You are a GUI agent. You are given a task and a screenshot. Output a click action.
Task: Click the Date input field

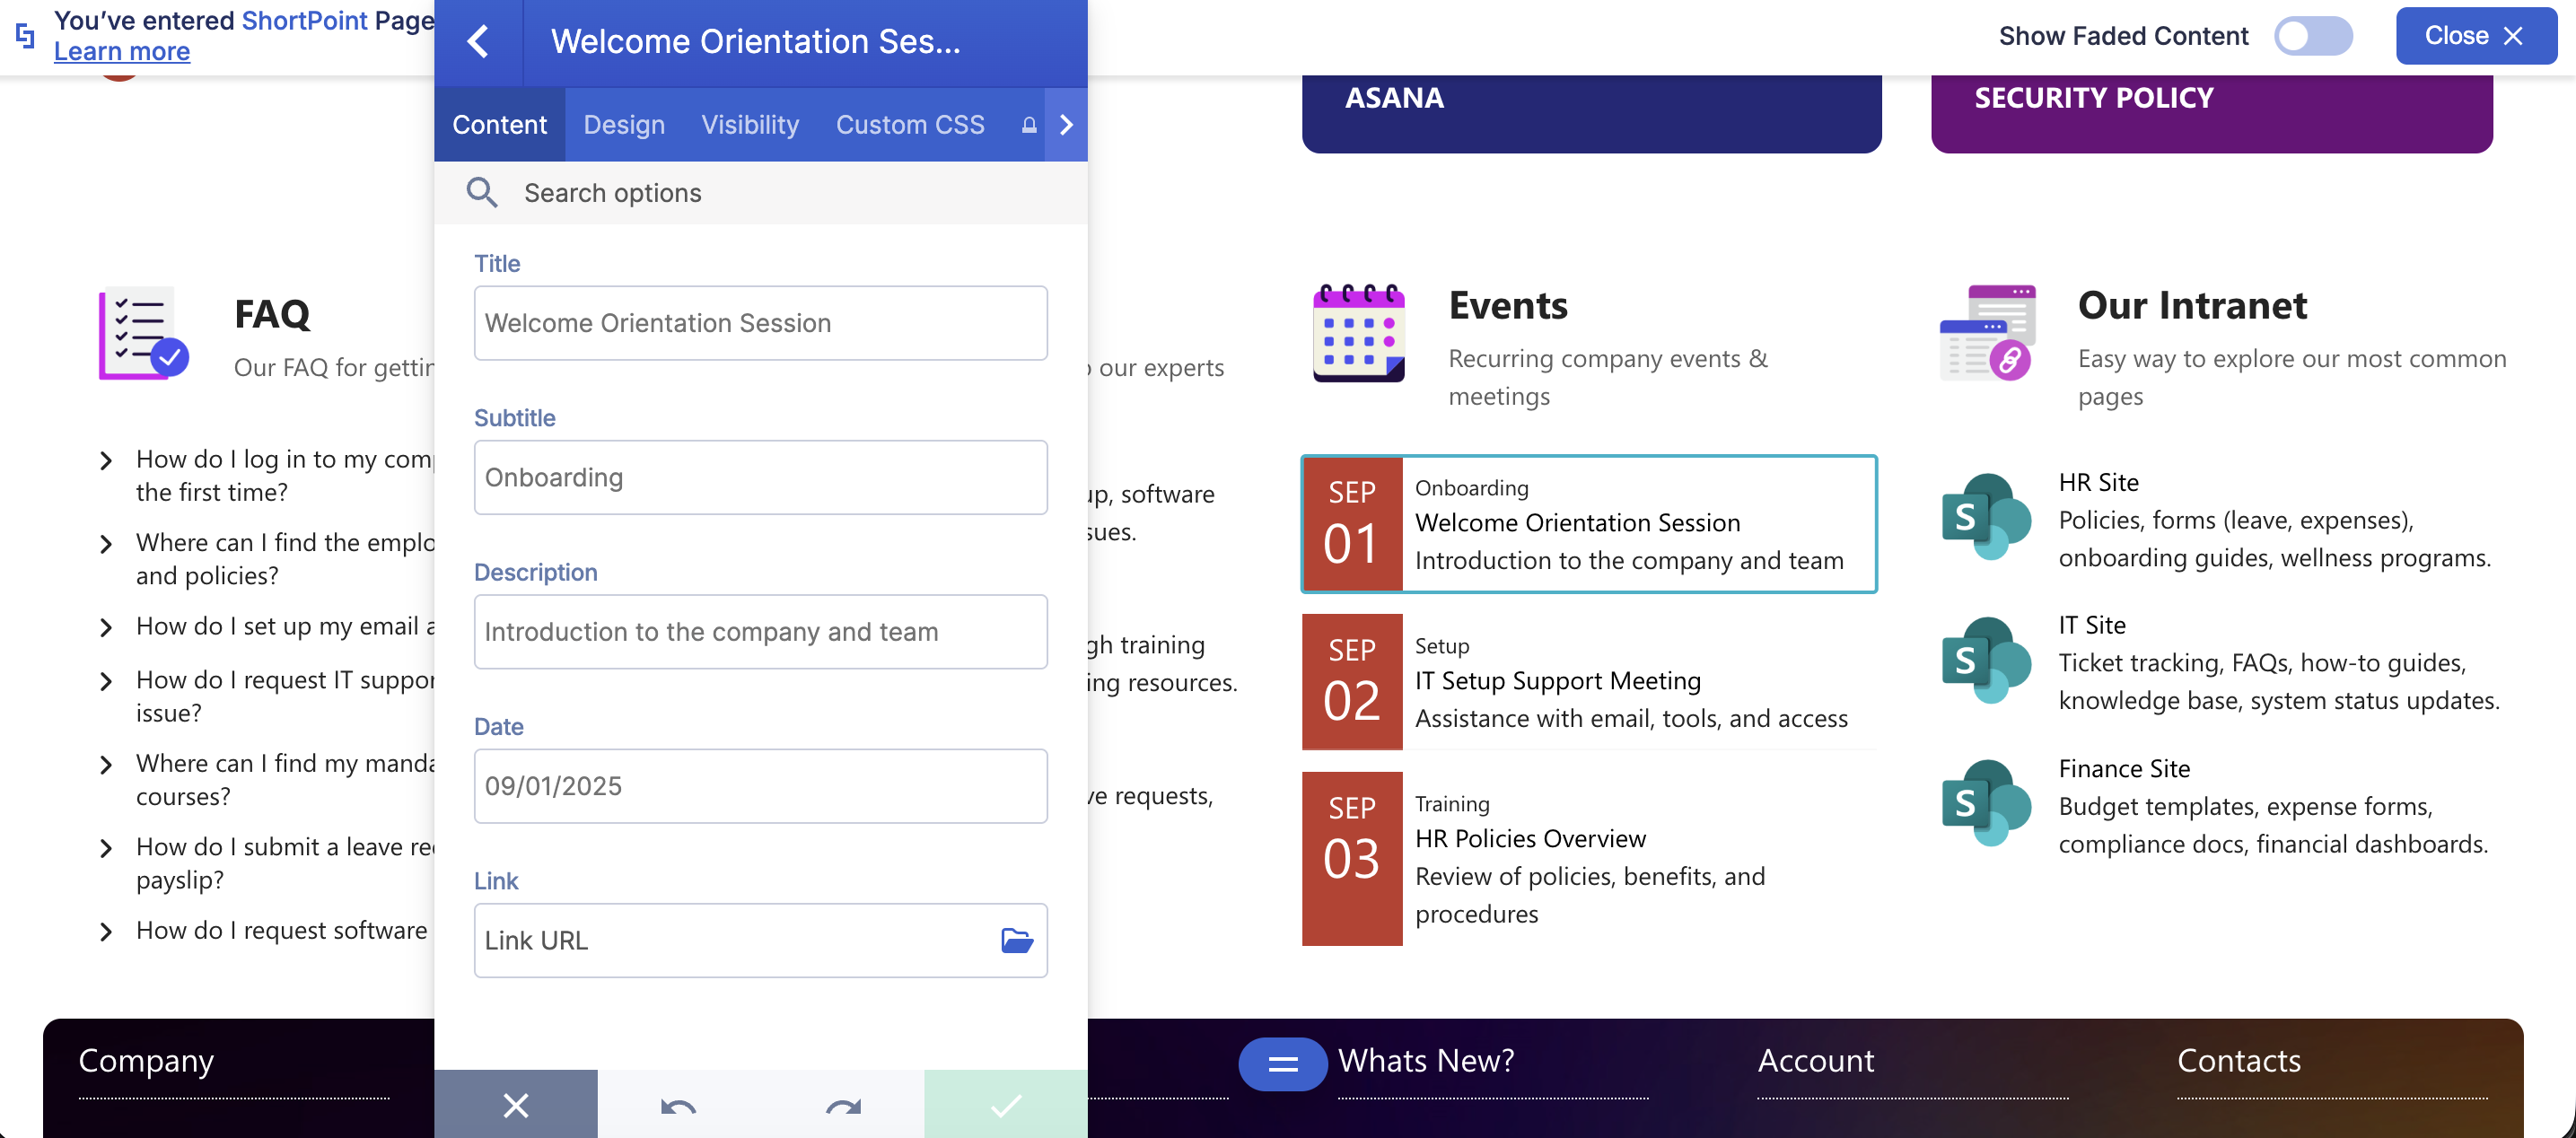coord(760,786)
